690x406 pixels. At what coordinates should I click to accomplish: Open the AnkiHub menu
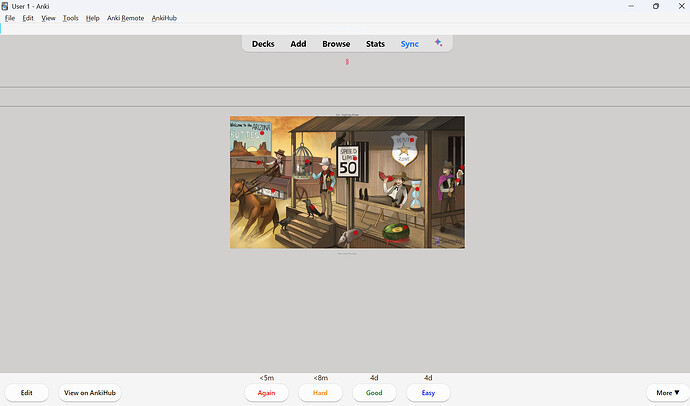click(164, 18)
